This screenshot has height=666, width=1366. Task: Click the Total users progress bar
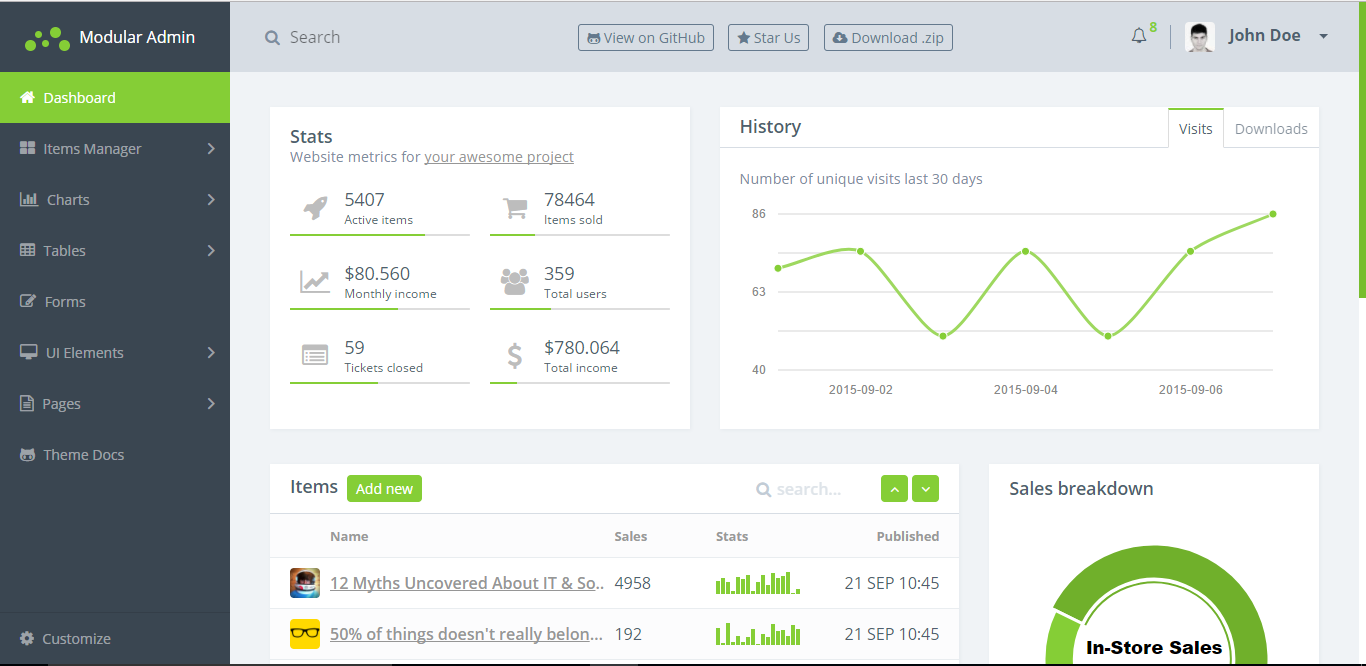(580, 309)
